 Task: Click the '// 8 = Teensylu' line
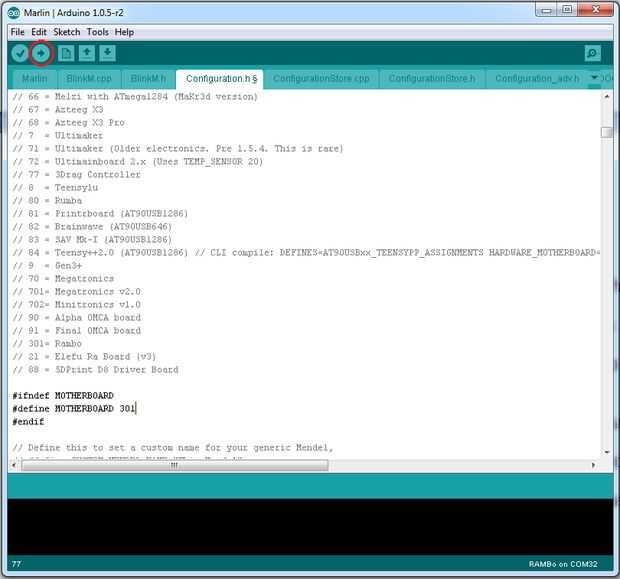pos(55,187)
